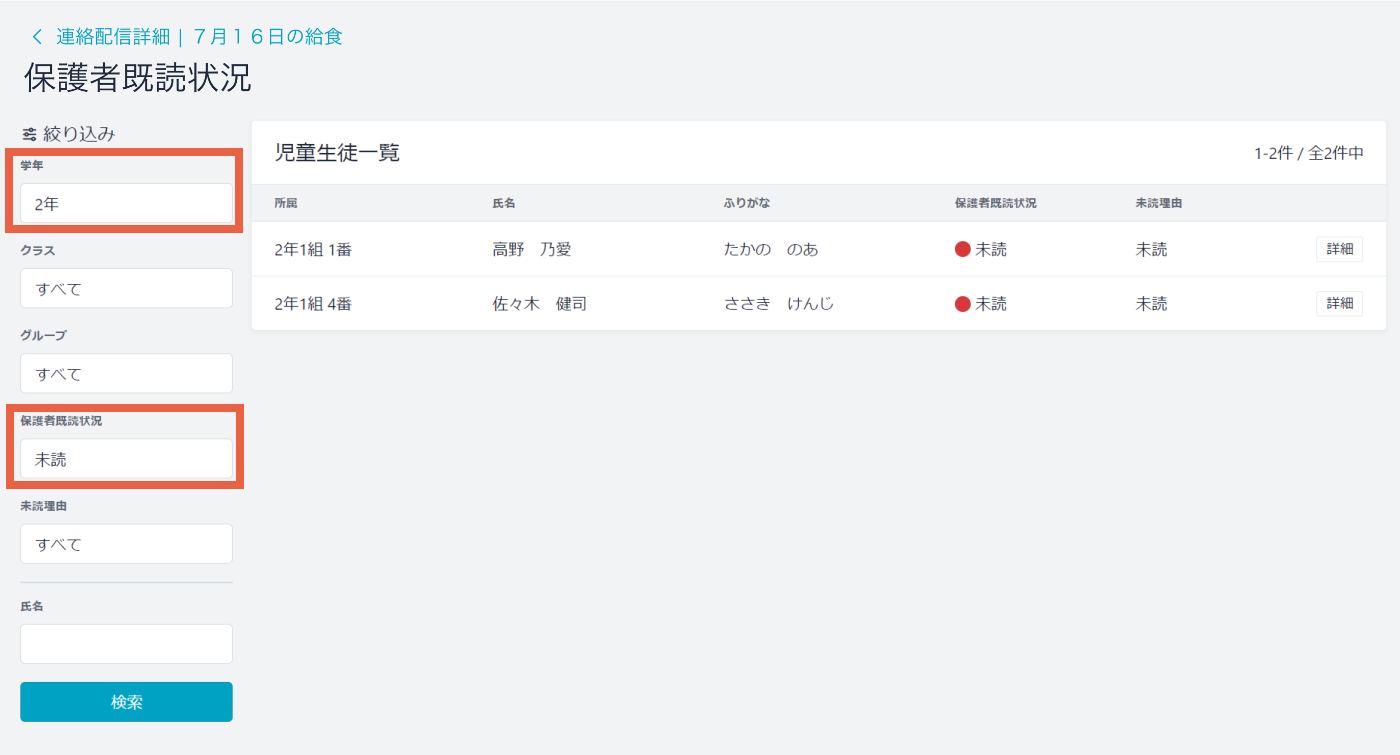Viewport: 1400px width, 755px height.
Task: Click the furigana ささき けんじ
Action: (x=779, y=304)
